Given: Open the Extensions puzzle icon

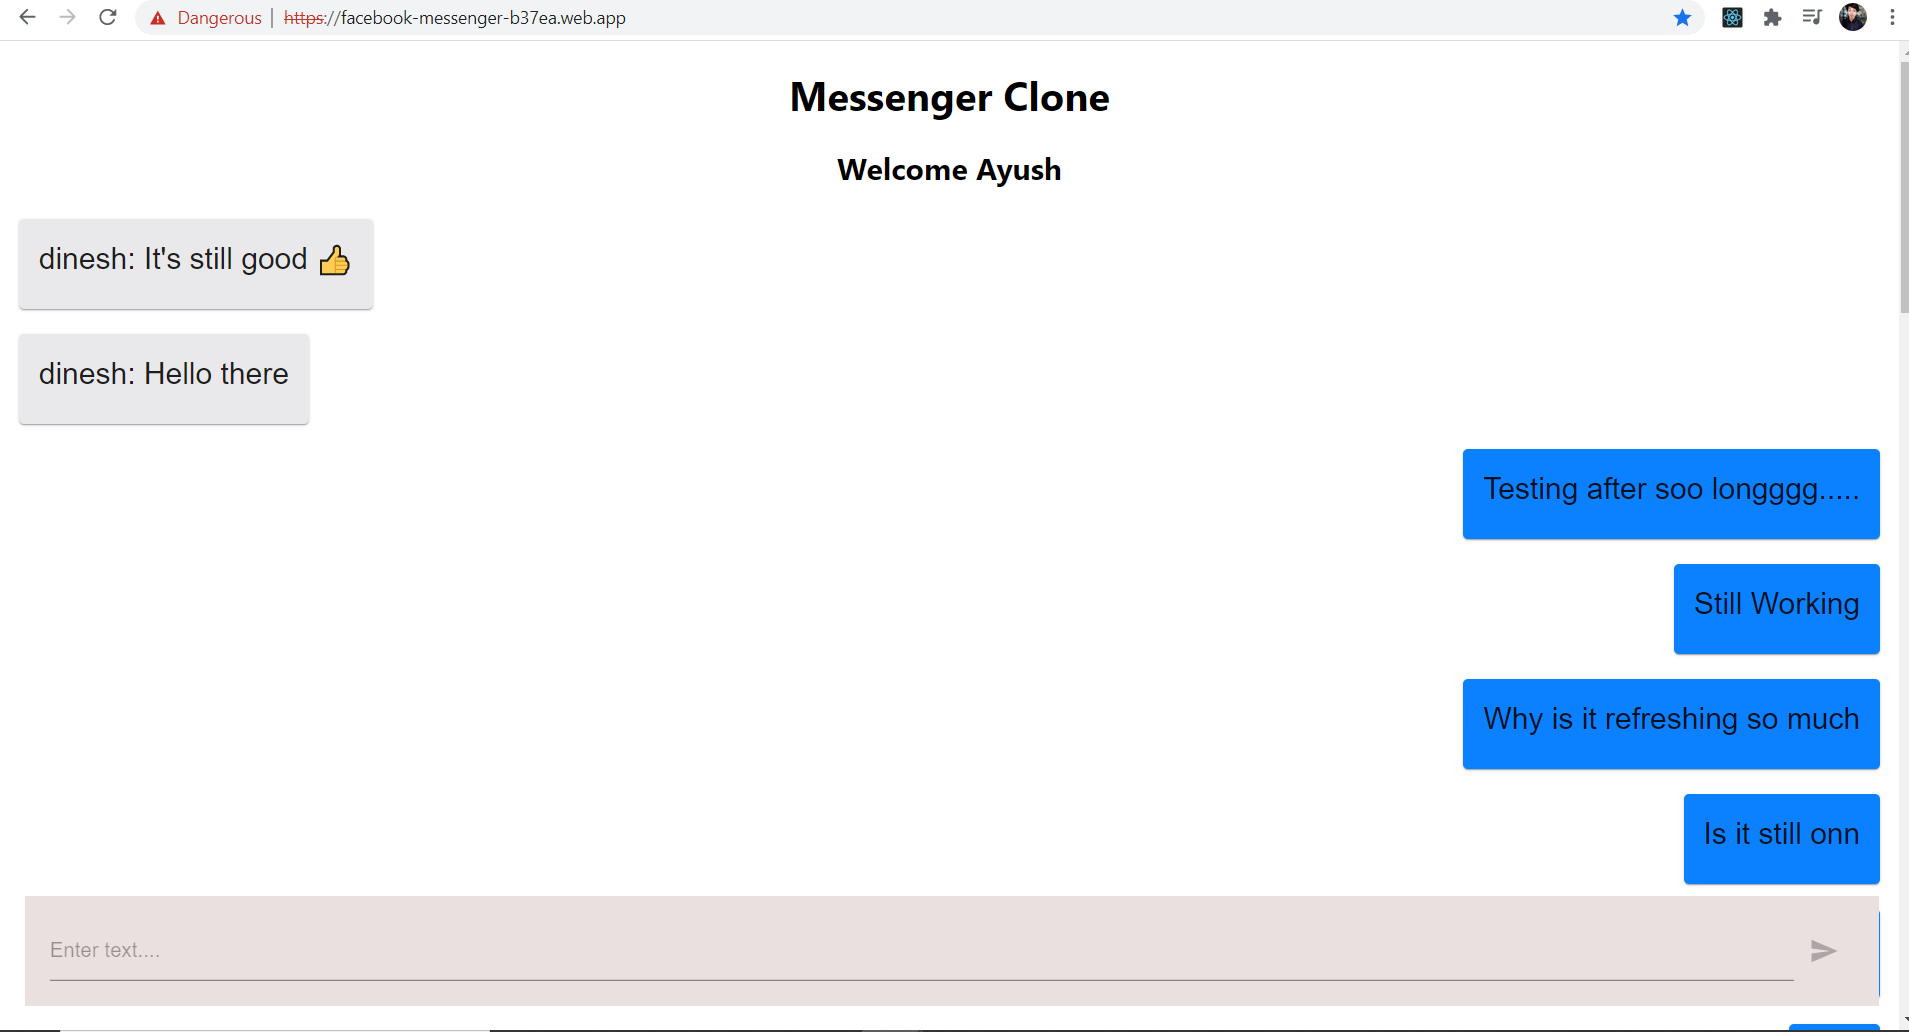Looking at the screenshot, I should coord(1772,17).
